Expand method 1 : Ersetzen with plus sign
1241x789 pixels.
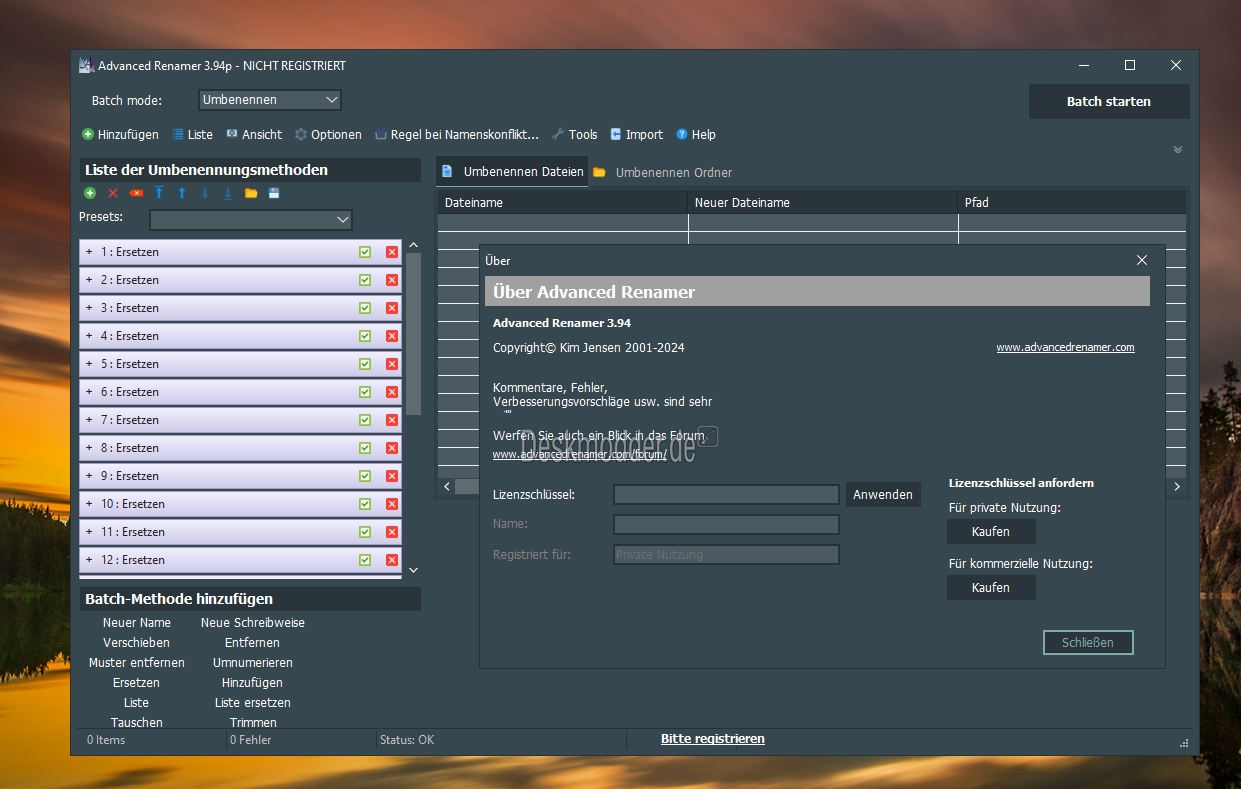[89, 252]
